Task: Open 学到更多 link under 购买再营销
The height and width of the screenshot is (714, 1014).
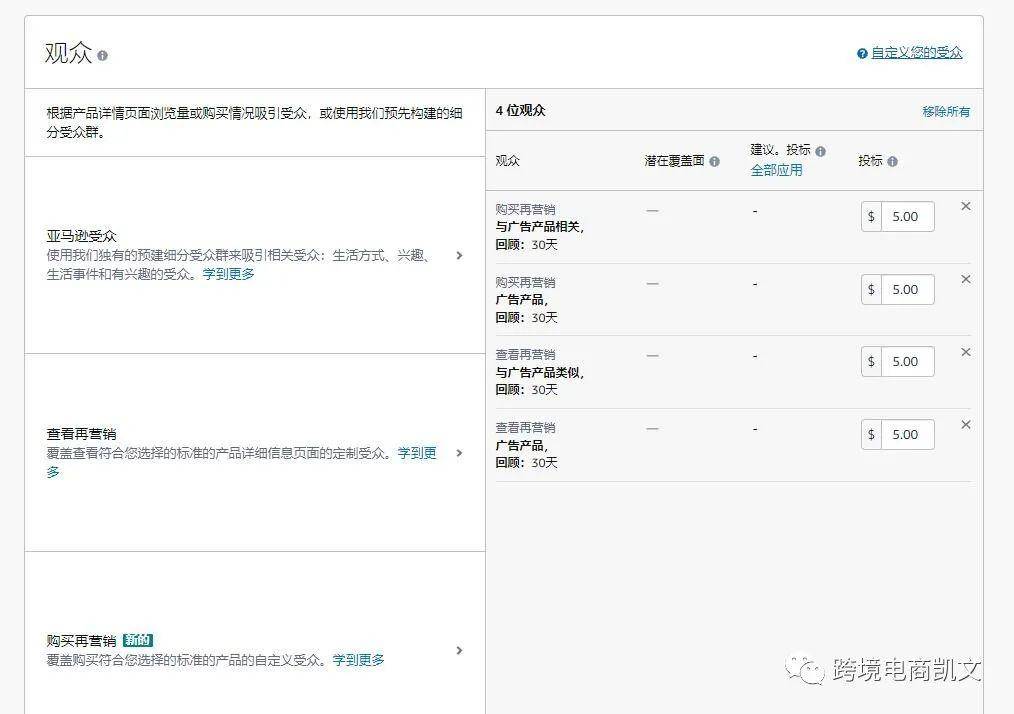Action: [358, 660]
